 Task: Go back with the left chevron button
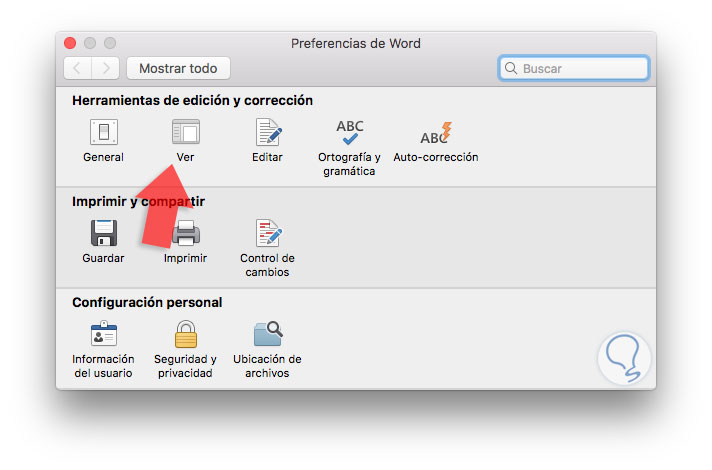pyautogui.click(x=77, y=68)
